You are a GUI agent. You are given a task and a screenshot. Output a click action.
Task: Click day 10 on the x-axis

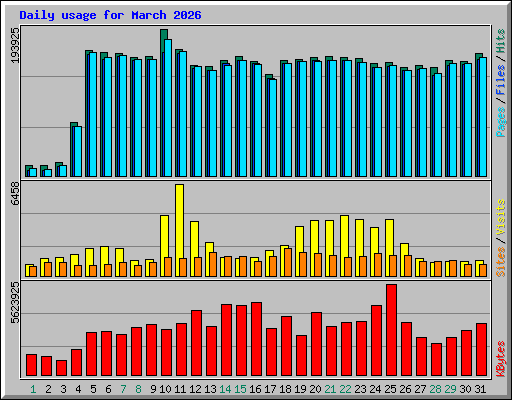pos(165,389)
